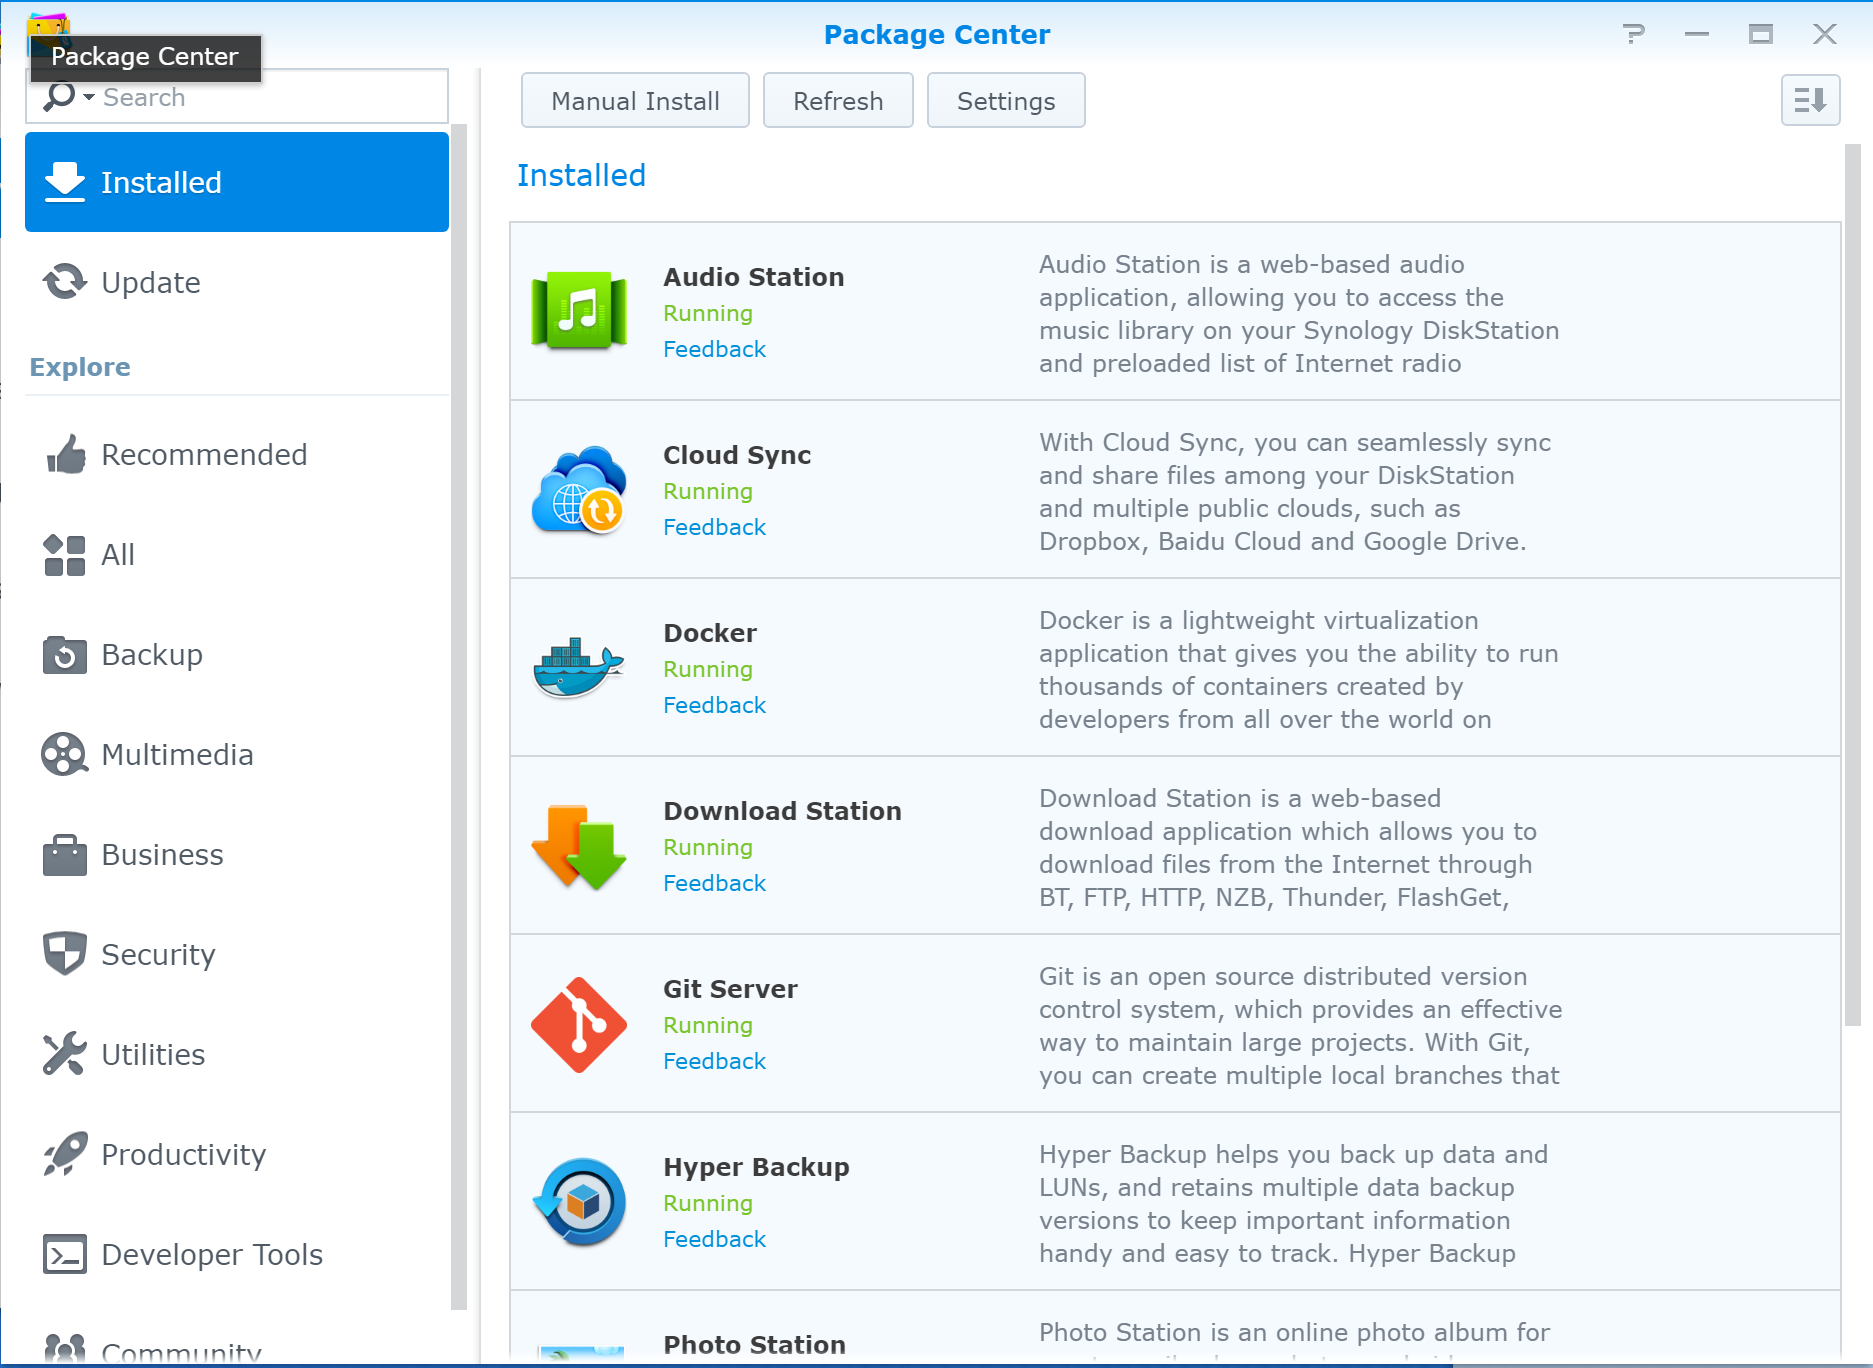Click Running status under Docker
1873x1368 pixels.
(x=708, y=669)
